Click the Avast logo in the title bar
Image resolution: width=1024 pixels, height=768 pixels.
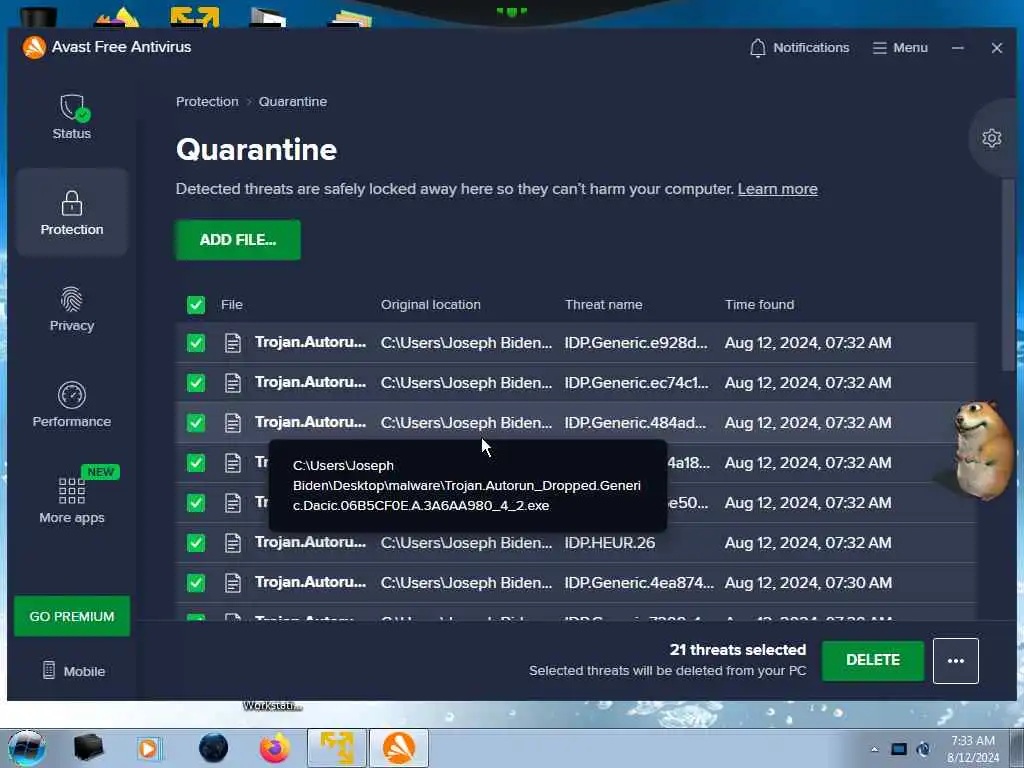(x=34, y=47)
